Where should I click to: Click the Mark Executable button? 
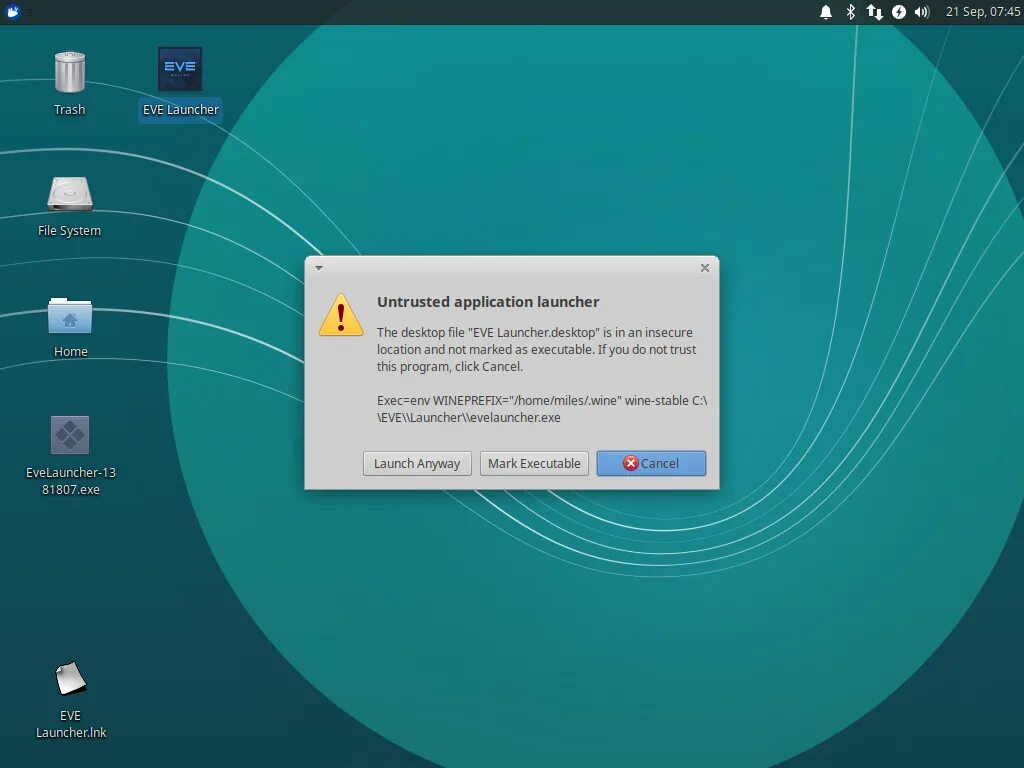click(534, 463)
